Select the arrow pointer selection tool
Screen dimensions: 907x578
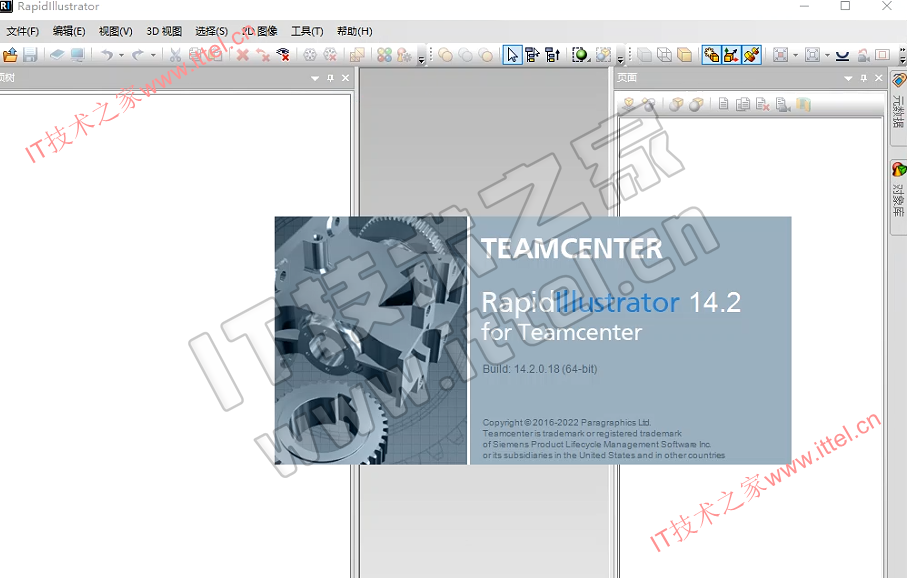[x=513, y=55]
